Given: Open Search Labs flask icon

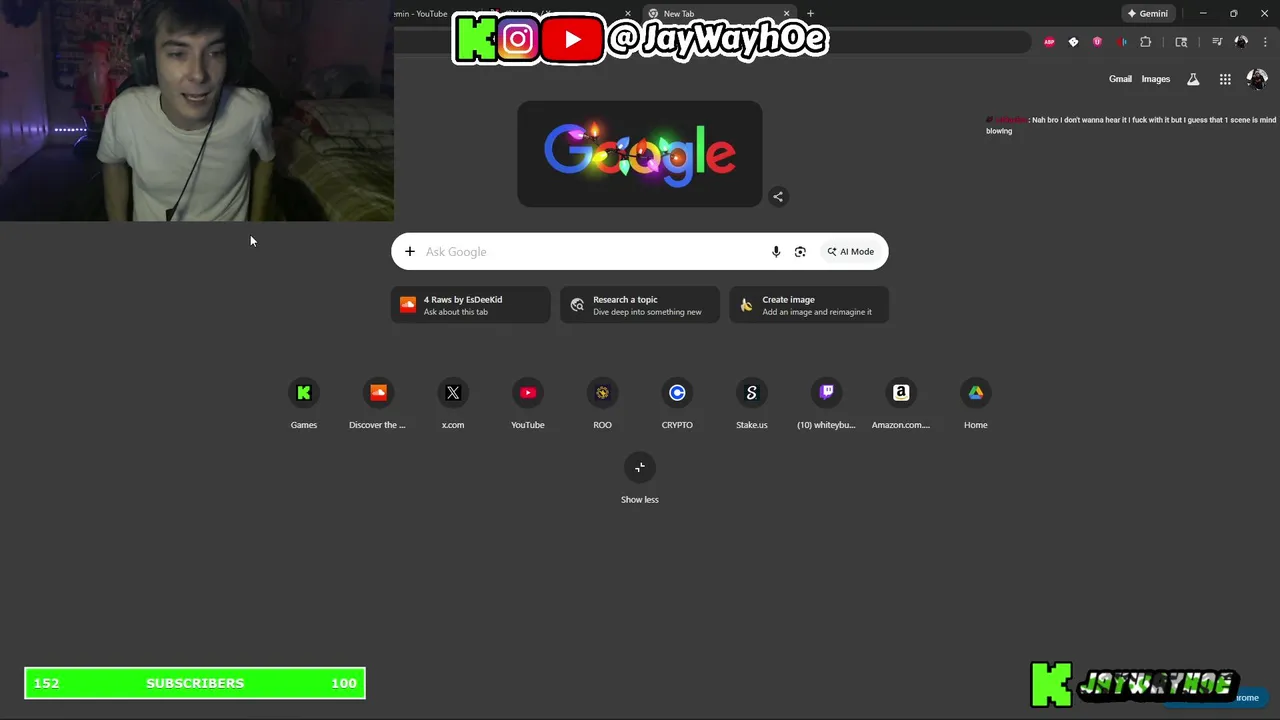Looking at the screenshot, I should [x=1193, y=79].
